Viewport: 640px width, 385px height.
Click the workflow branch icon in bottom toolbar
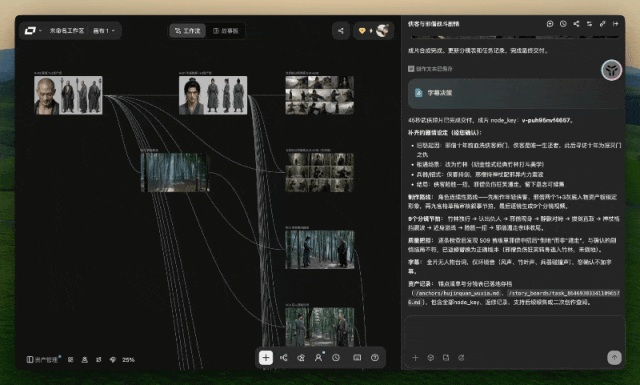click(284, 358)
